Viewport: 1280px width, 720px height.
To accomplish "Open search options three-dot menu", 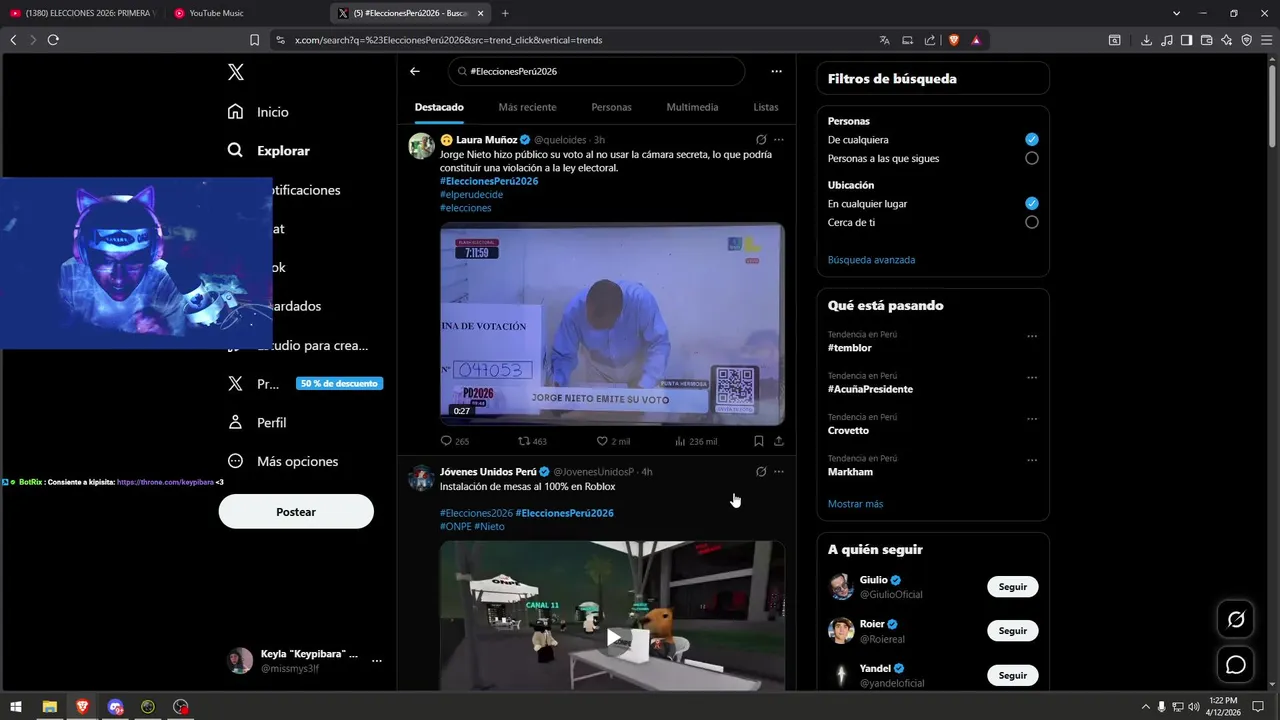I will 776,71.
